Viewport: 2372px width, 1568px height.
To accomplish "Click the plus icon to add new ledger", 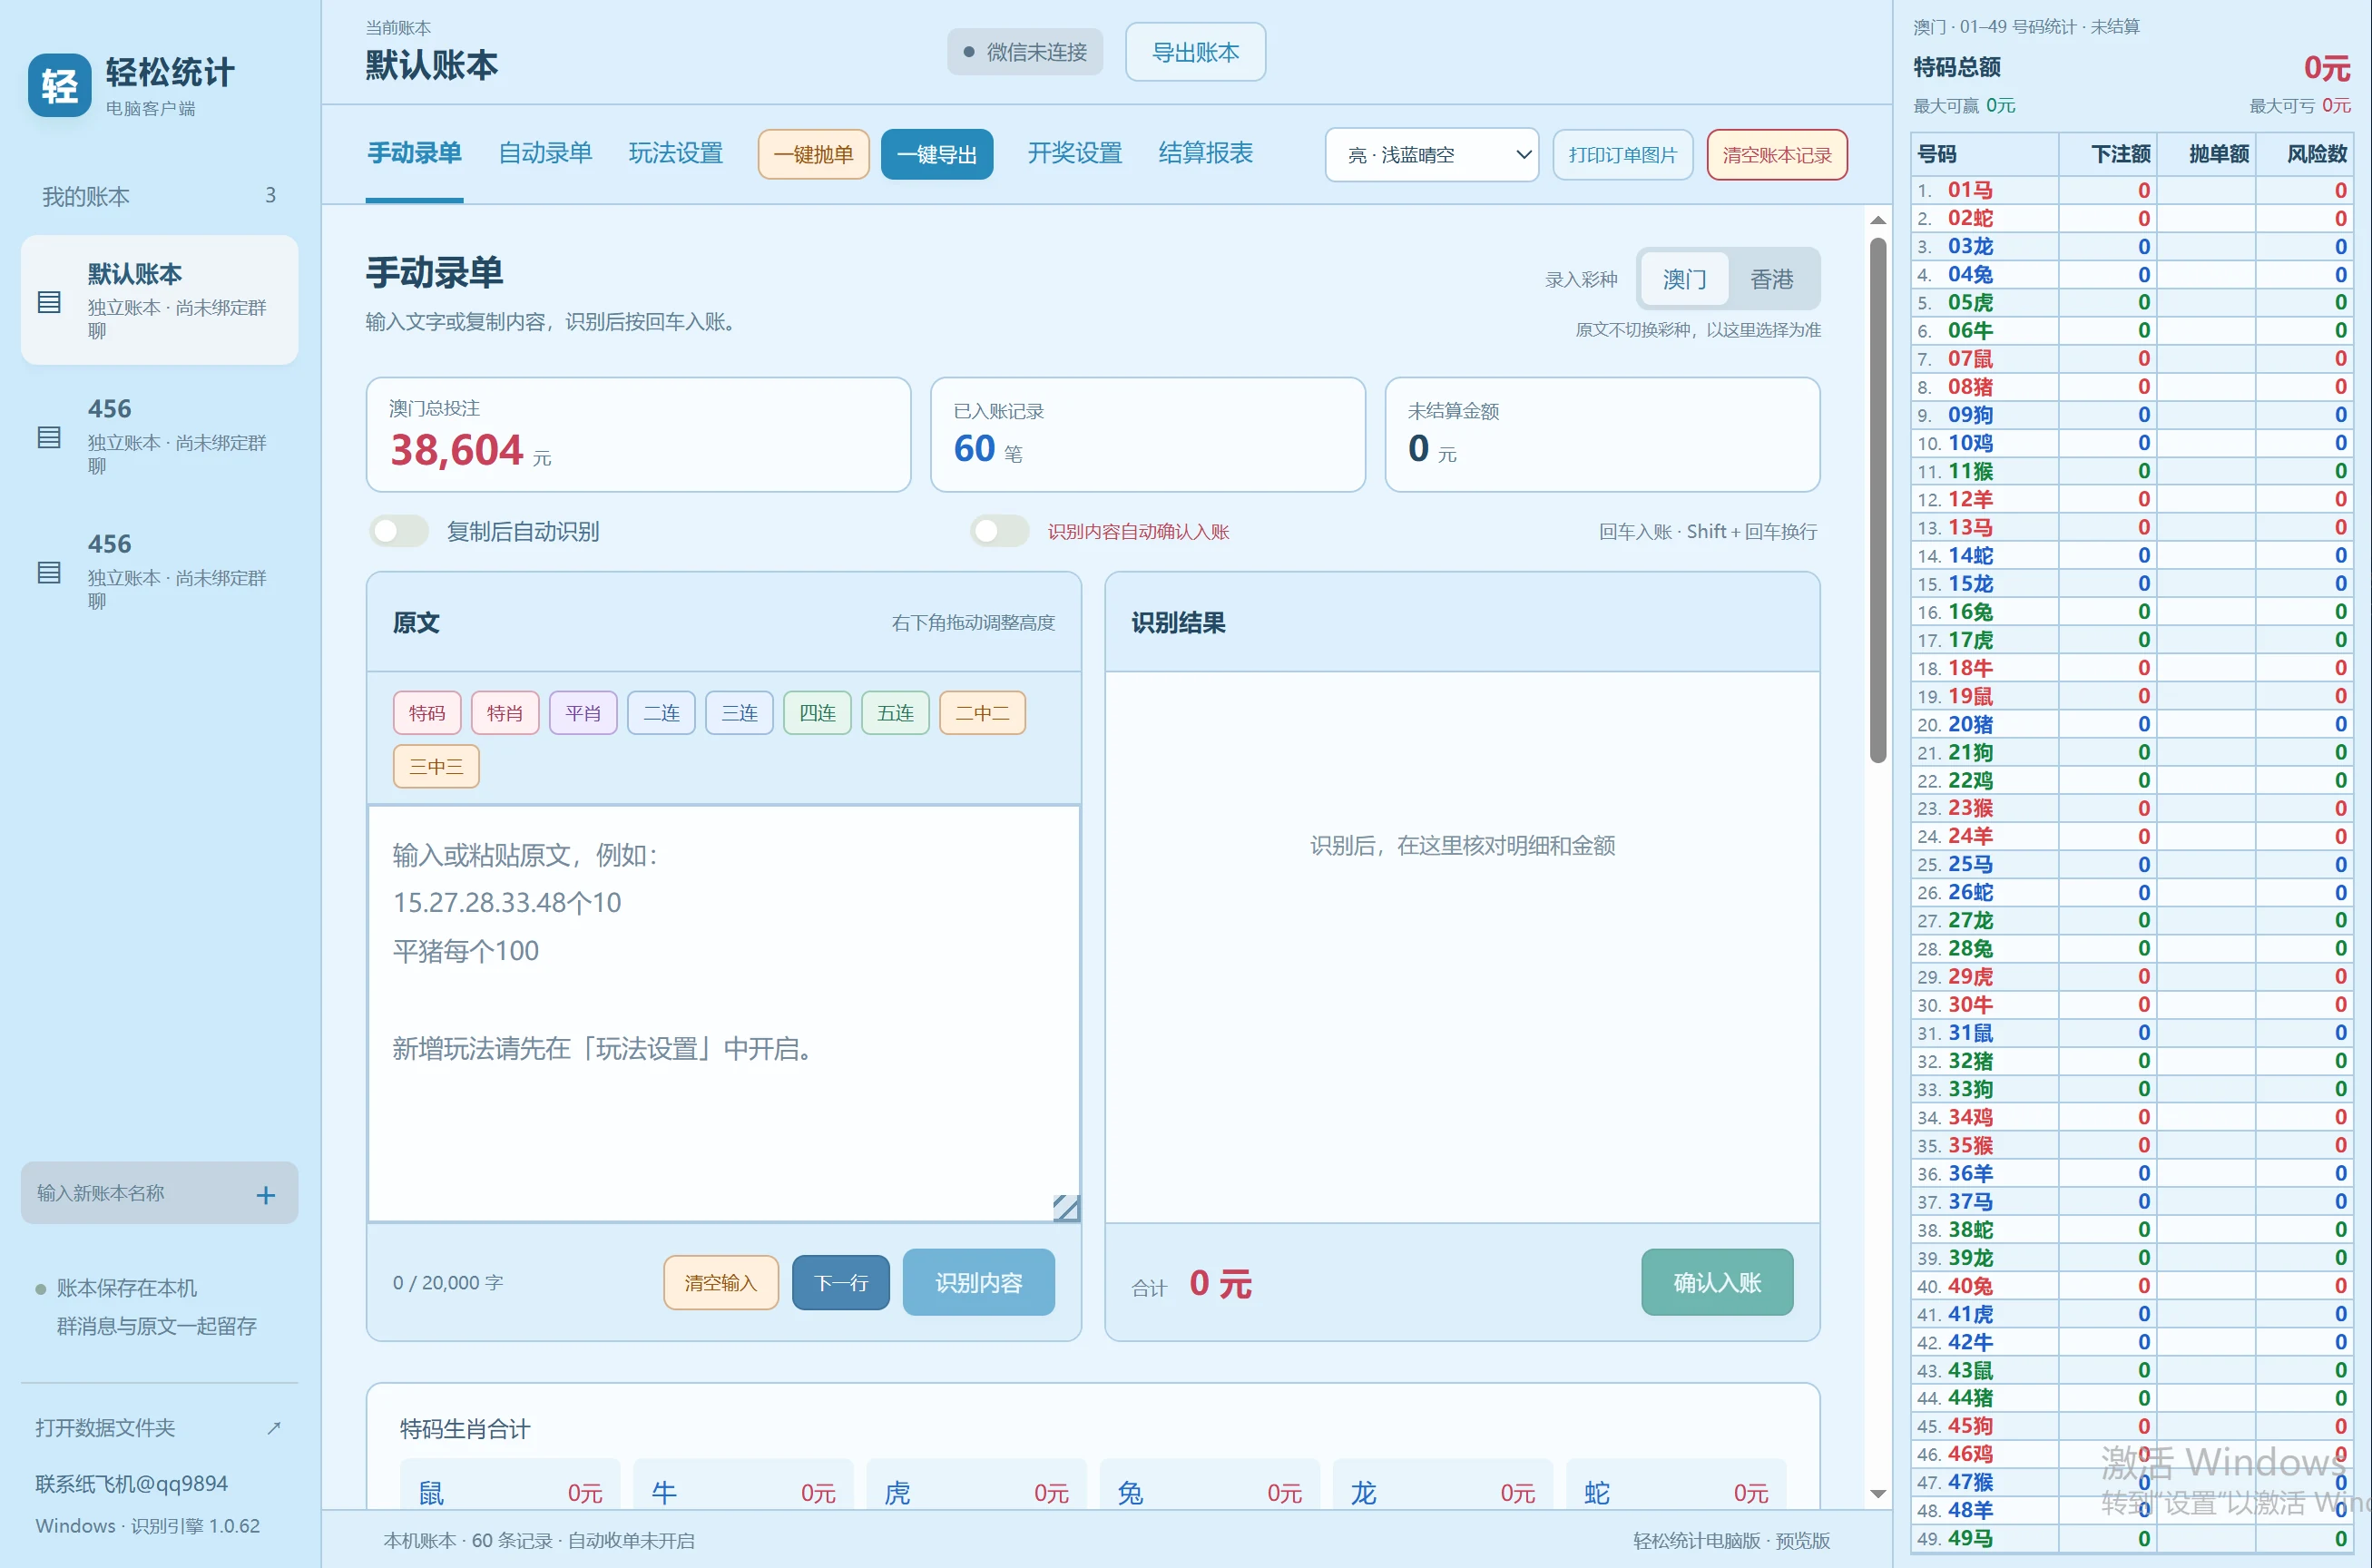I will click(x=266, y=1194).
